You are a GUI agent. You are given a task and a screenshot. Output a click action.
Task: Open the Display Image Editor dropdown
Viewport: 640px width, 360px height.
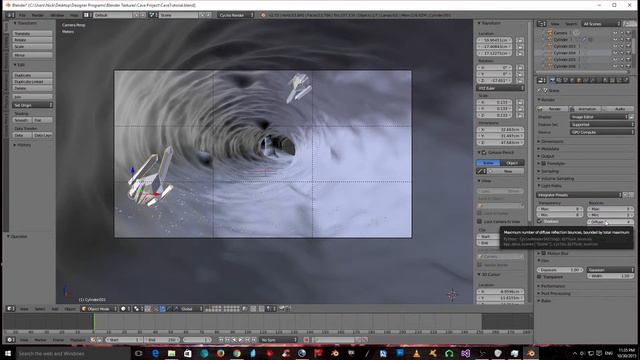[599, 117]
